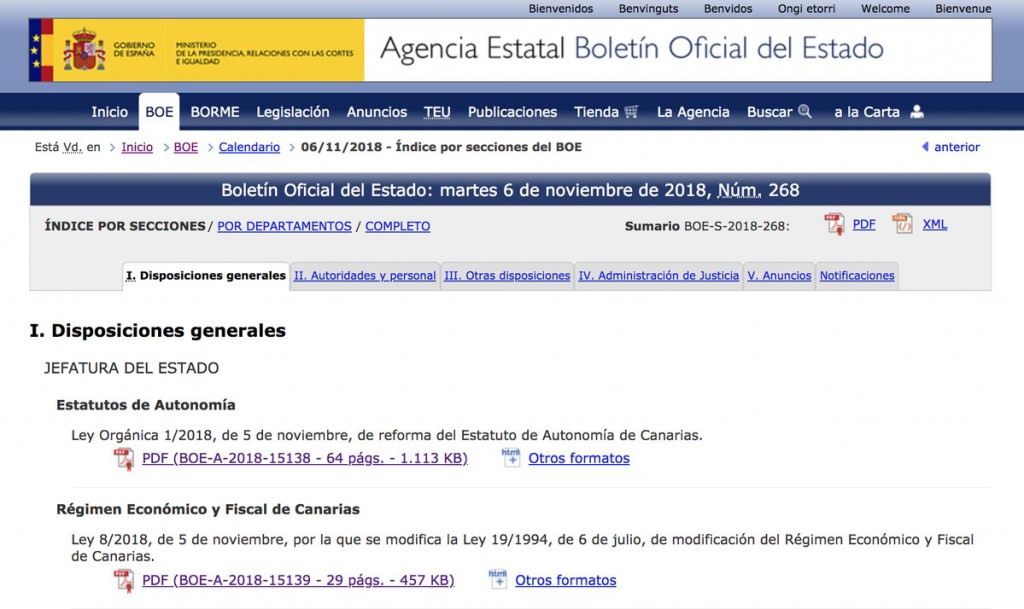Screen dimensions: 1024x609
Task: Open the COMPLETO index link
Action: click(398, 226)
